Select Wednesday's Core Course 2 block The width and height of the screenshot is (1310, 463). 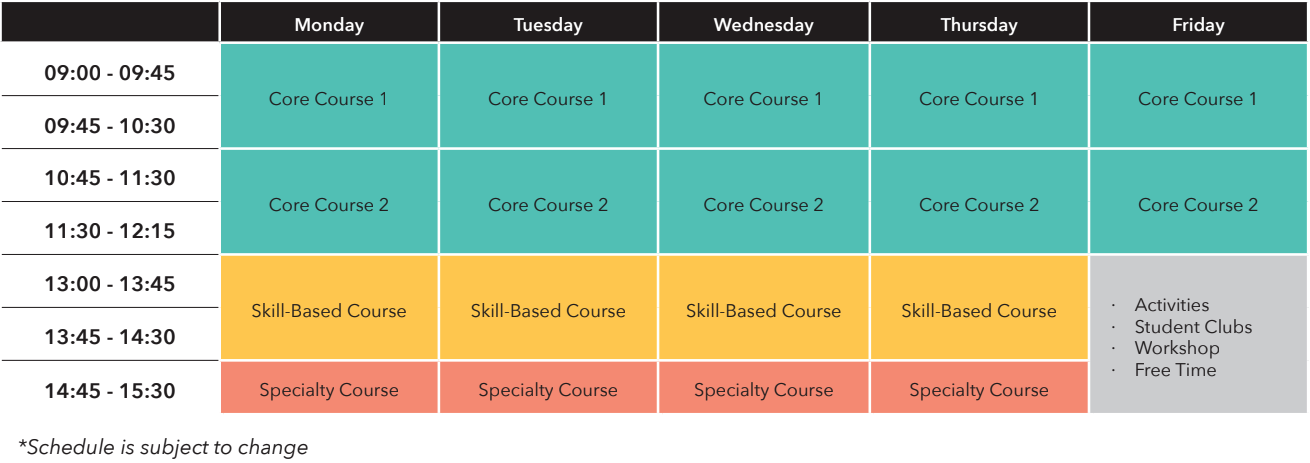pos(763,205)
